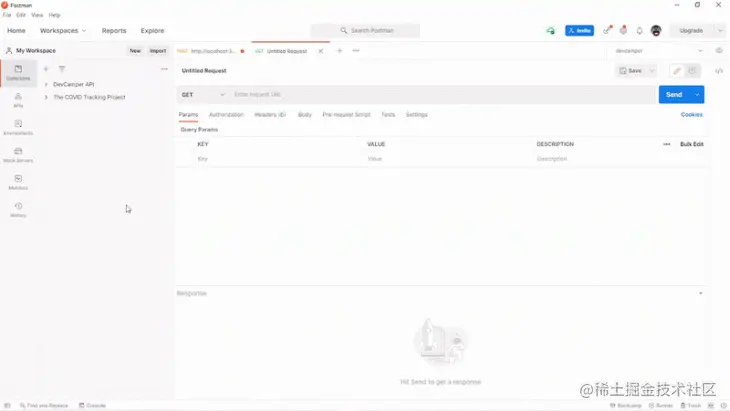Switch to the Headers tab
The height and width of the screenshot is (411, 730).
(270, 115)
